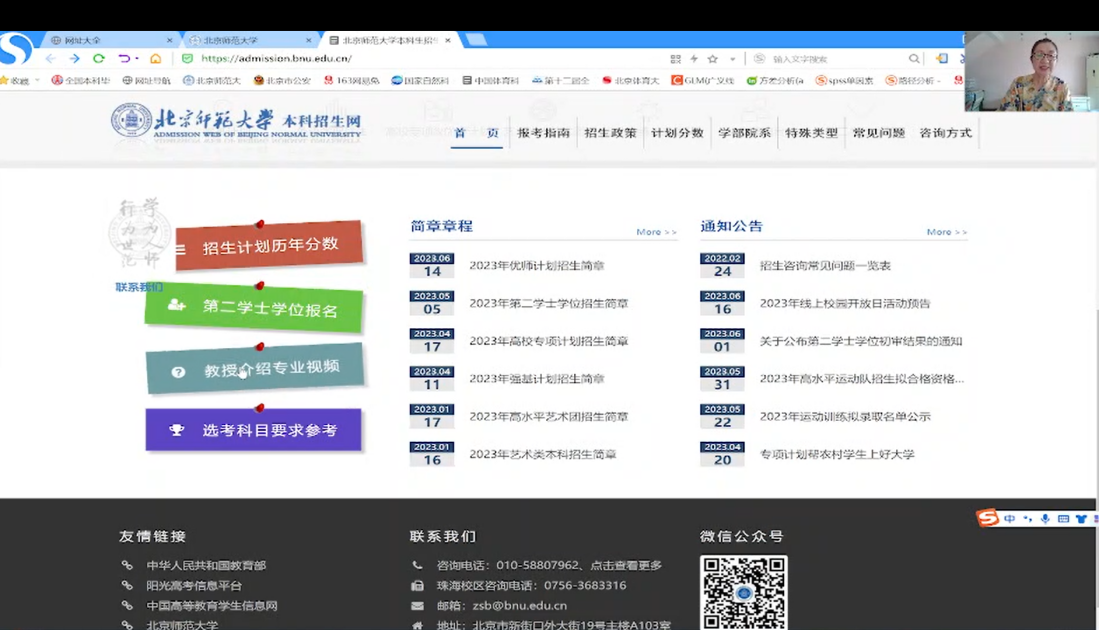1099x630 pixels.
Task: Open the browser home page icon
Action: [156, 58]
